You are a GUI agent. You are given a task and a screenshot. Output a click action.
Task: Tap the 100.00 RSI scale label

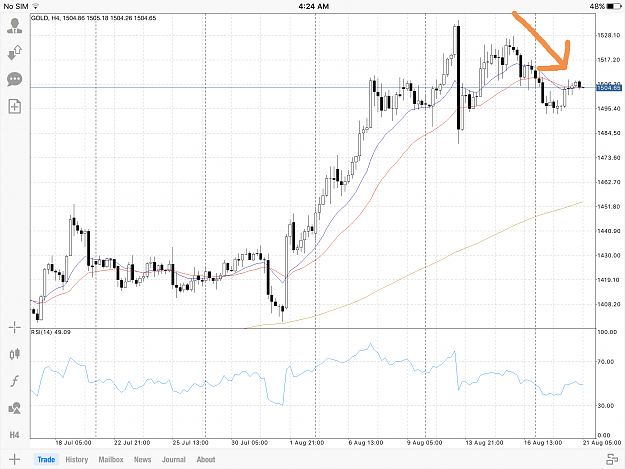pyautogui.click(x=607, y=332)
